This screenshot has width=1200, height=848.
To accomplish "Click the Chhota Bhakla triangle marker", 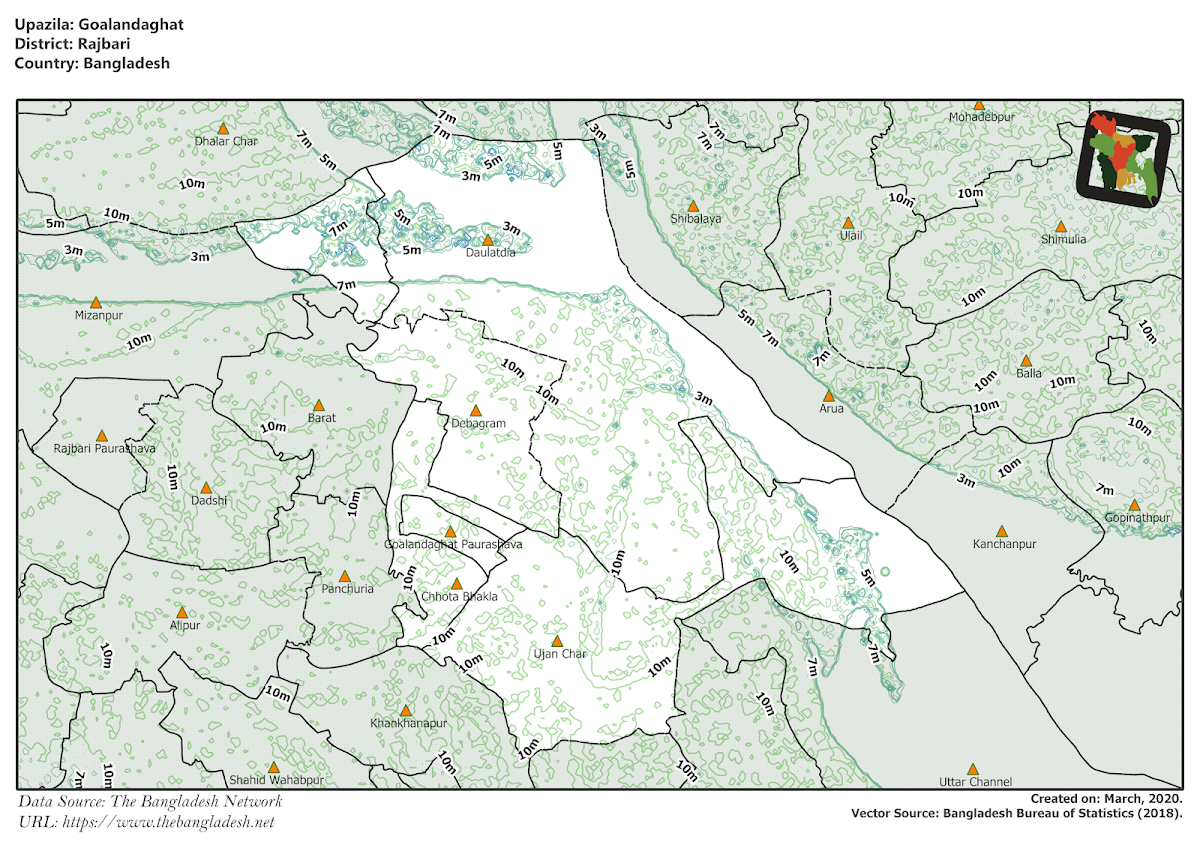I will (458, 584).
